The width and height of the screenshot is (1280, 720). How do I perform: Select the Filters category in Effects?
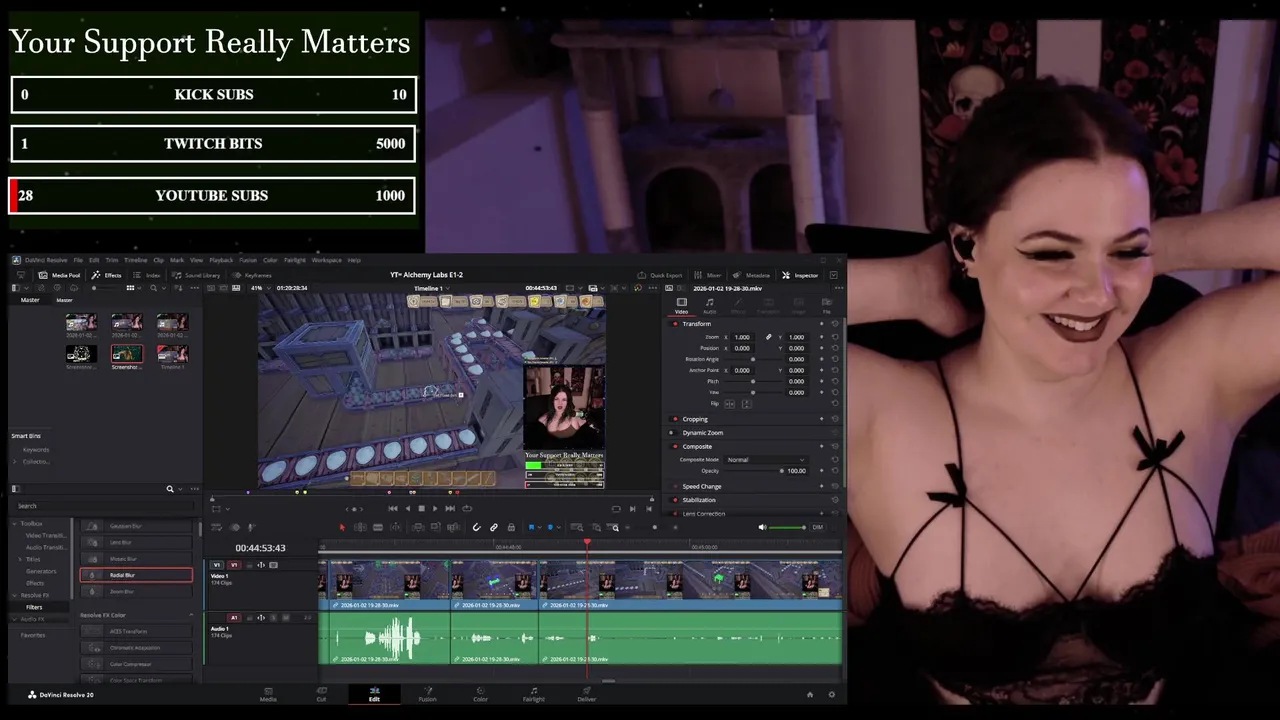click(34, 607)
